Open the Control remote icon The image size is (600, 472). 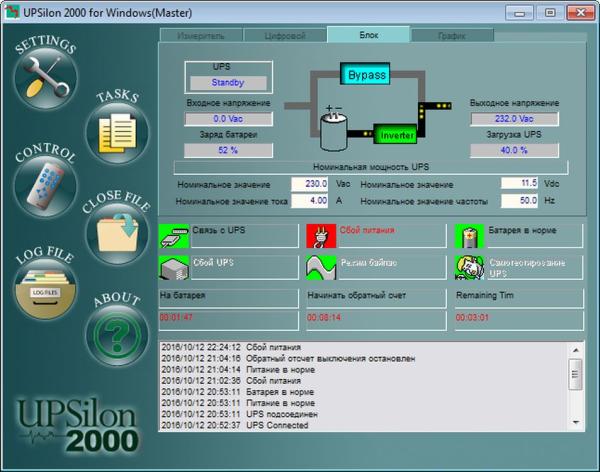46,186
